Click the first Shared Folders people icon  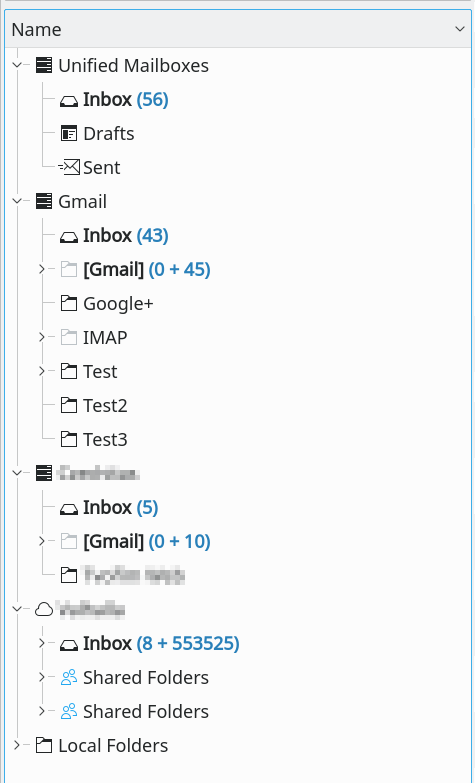point(69,678)
